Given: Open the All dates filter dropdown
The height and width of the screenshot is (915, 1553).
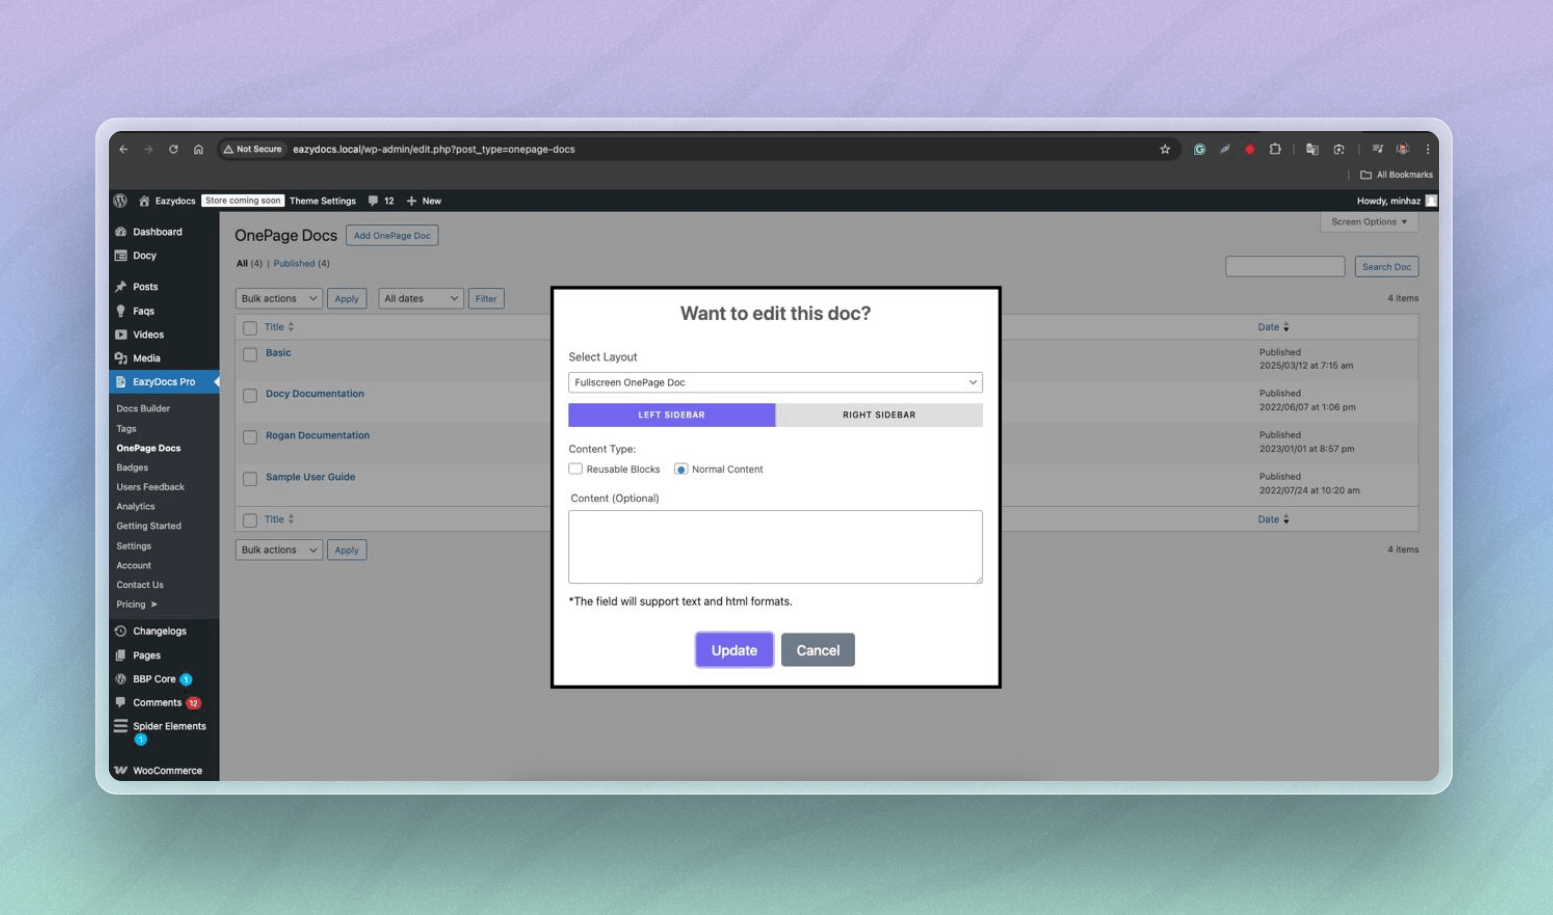Looking at the screenshot, I should 420,298.
